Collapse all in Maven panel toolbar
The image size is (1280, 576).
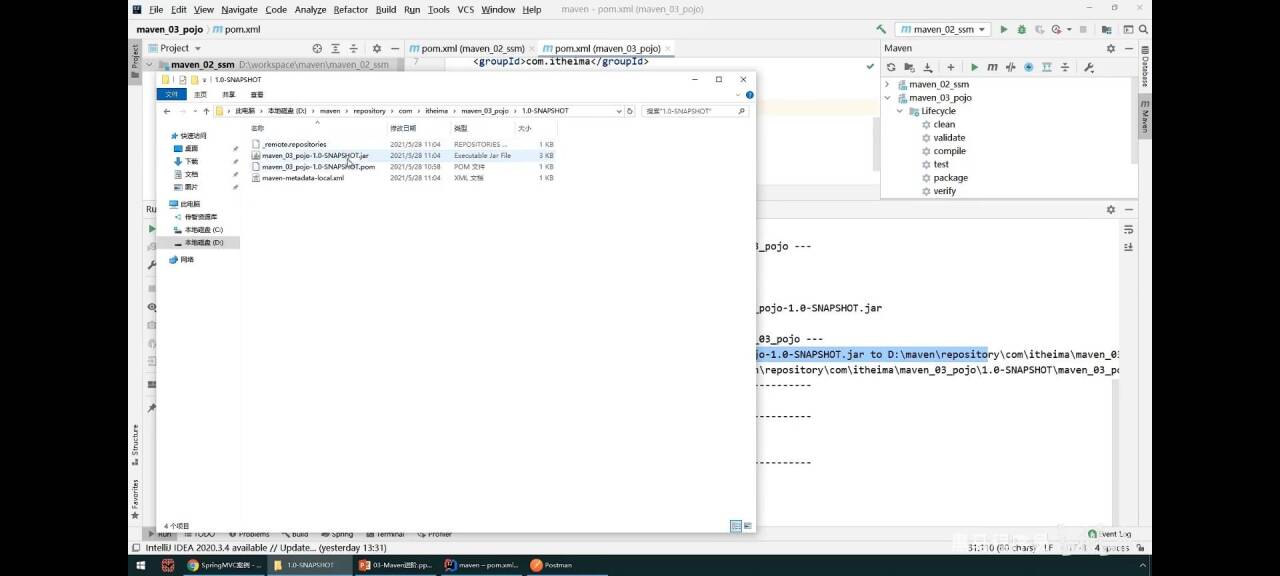click(x=1066, y=67)
